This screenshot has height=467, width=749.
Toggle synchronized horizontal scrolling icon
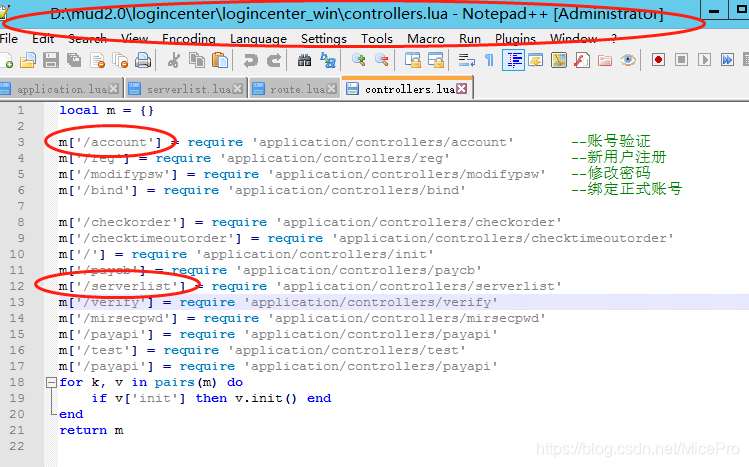pos(436,60)
